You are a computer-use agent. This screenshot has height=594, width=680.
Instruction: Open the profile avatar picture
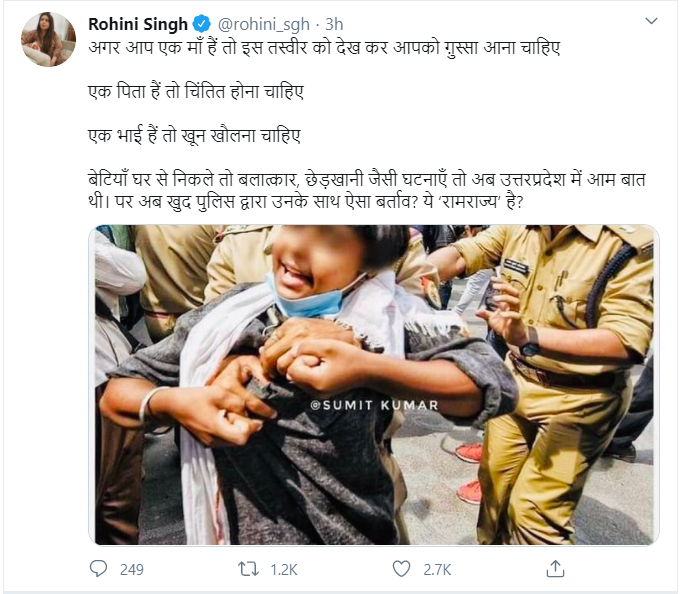[x=48, y=40]
